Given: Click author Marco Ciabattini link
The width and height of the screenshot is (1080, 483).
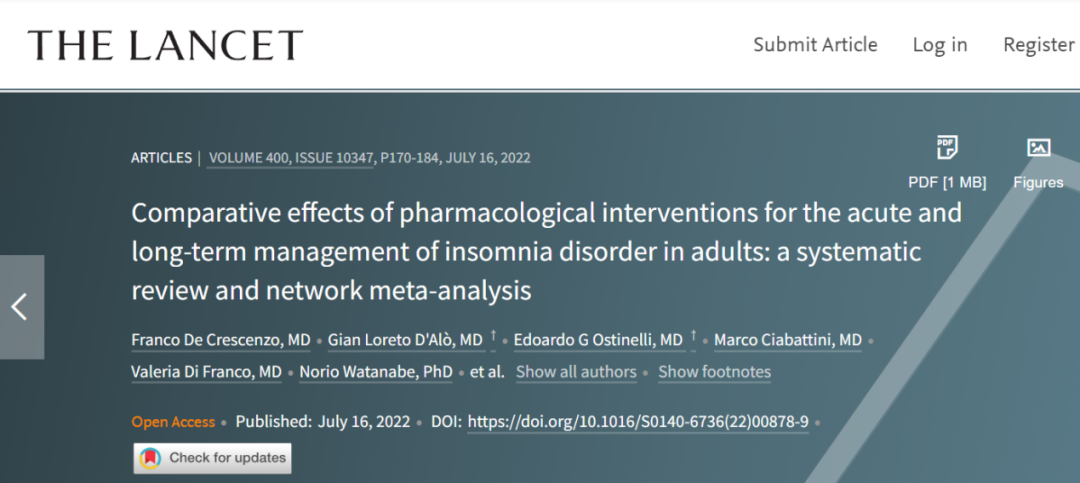Looking at the screenshot, I should (x=787, y=341).
